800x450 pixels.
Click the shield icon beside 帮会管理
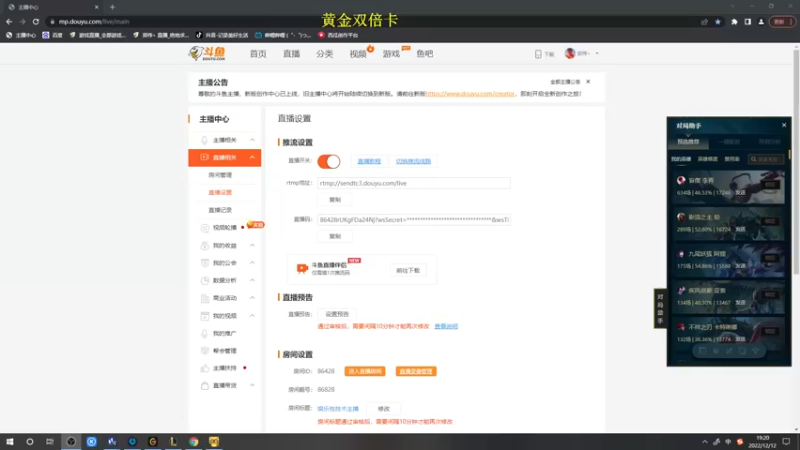pos(205,351)
